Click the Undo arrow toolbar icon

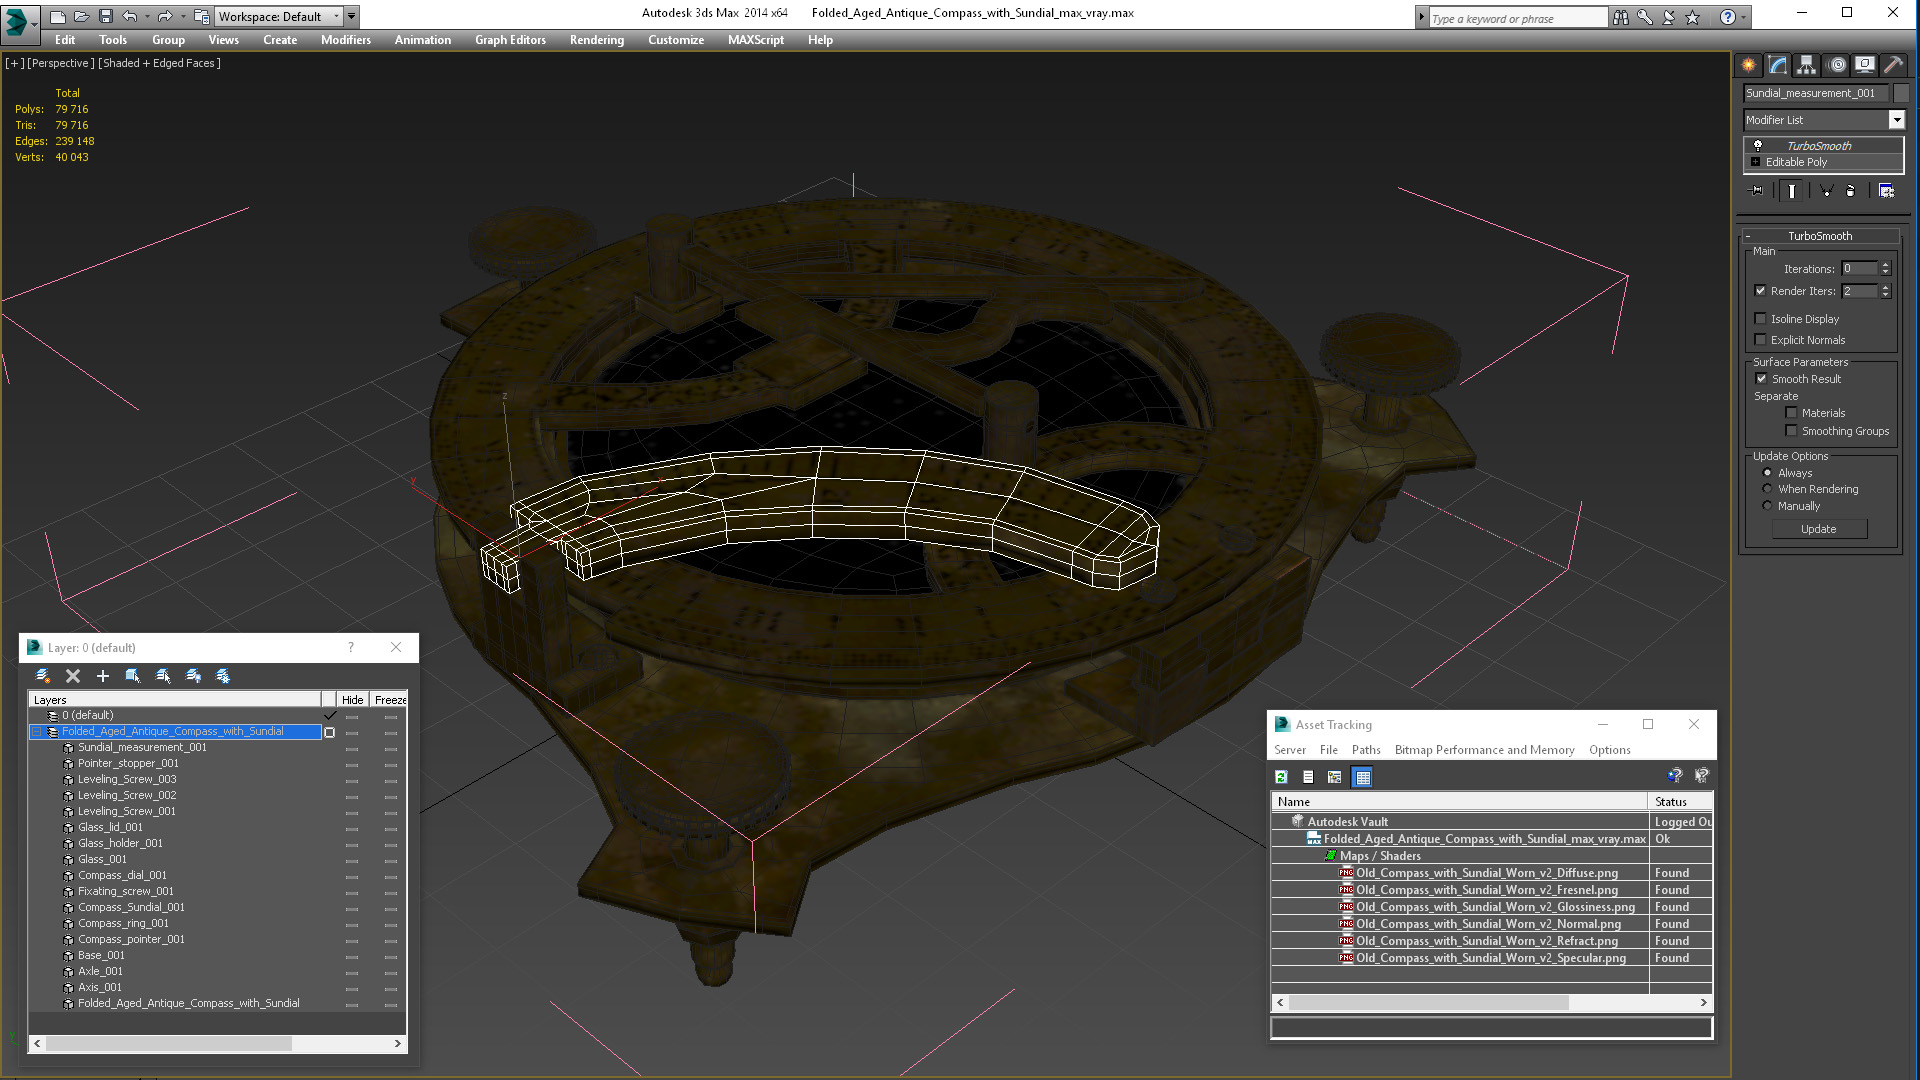click(x=130, y=16)
